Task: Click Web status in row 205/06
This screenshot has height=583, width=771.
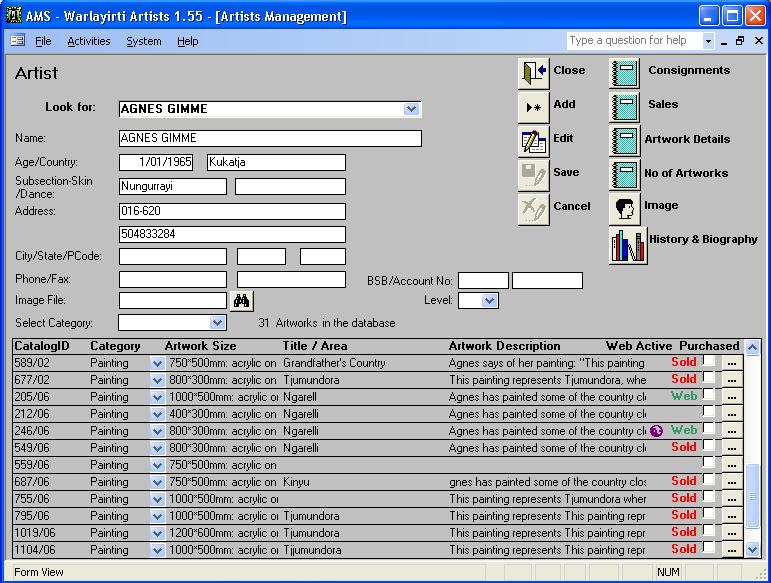Action: pos(683,396)
